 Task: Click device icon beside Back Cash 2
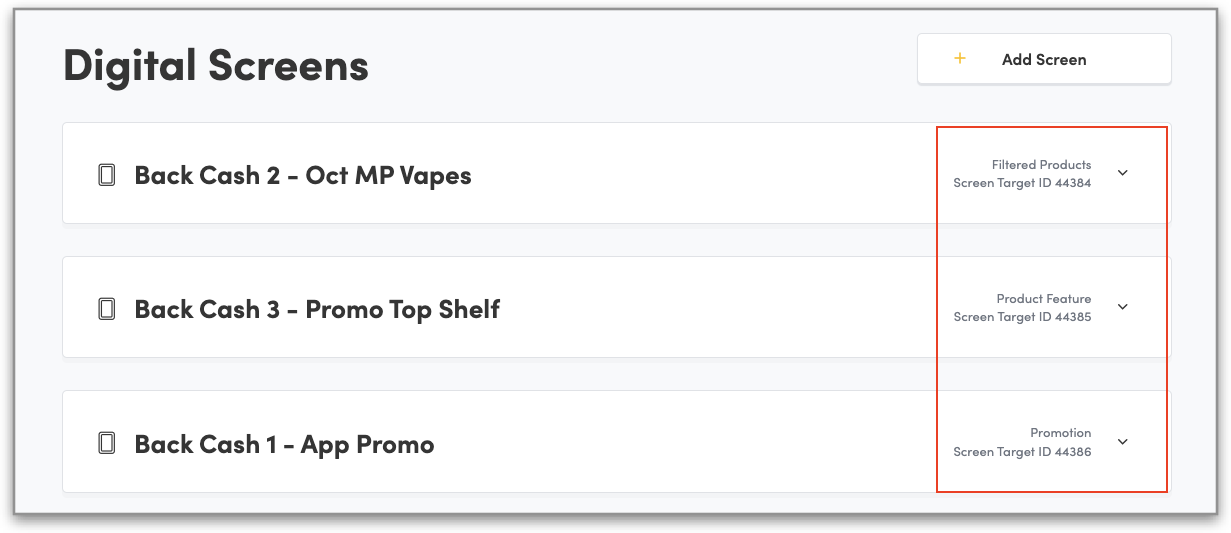click(106, 176)
